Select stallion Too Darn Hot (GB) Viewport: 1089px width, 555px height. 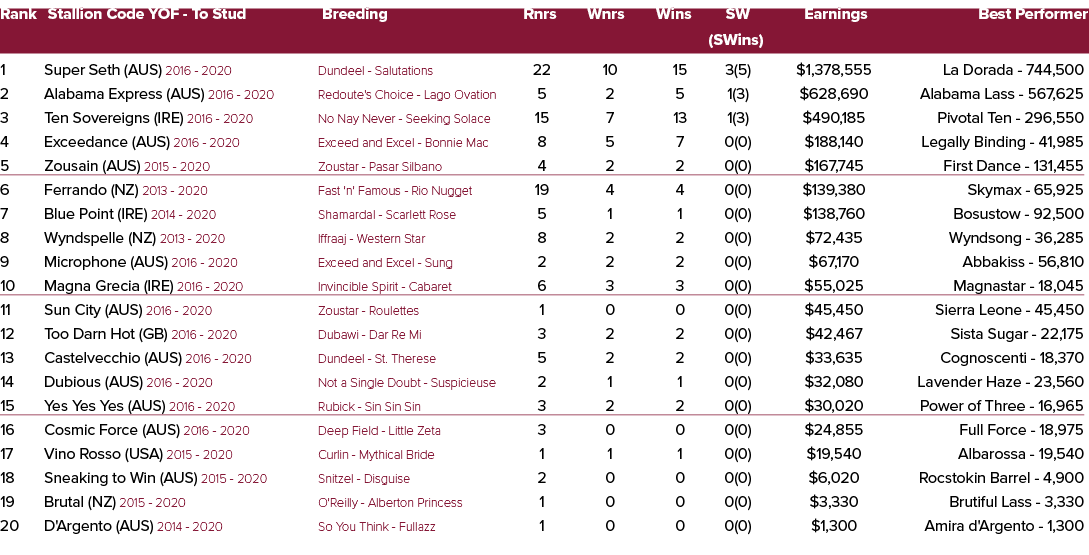point(106,334)
